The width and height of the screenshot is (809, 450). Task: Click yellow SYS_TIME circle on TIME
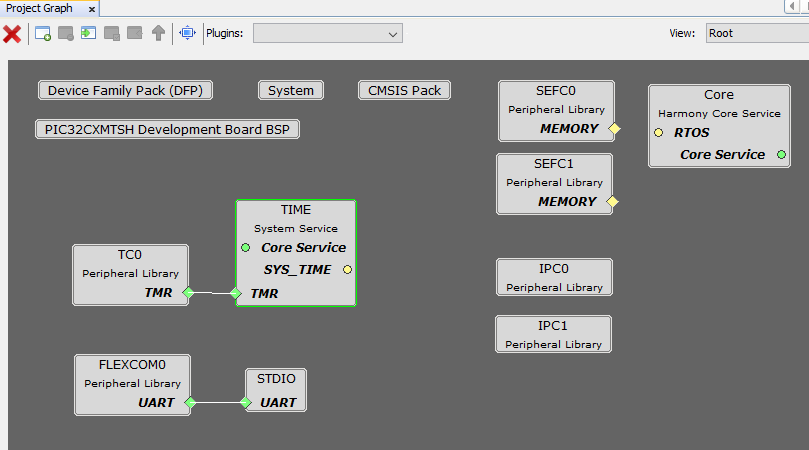click(347, 269)
